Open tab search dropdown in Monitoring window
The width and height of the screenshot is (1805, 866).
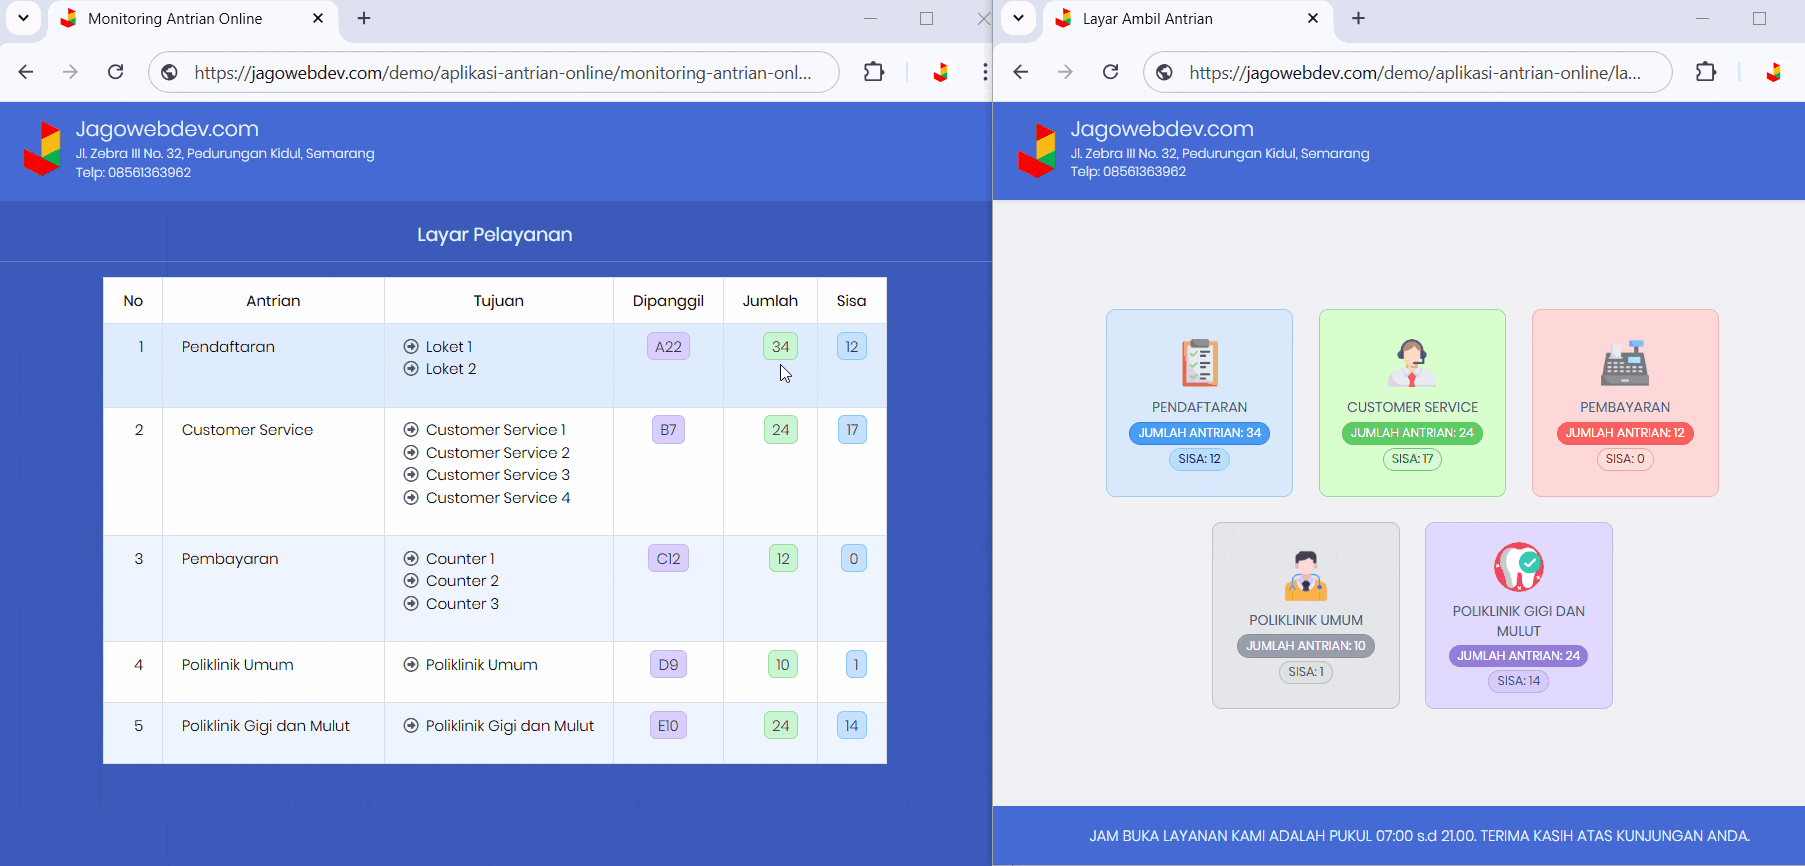tap(23, 18)
